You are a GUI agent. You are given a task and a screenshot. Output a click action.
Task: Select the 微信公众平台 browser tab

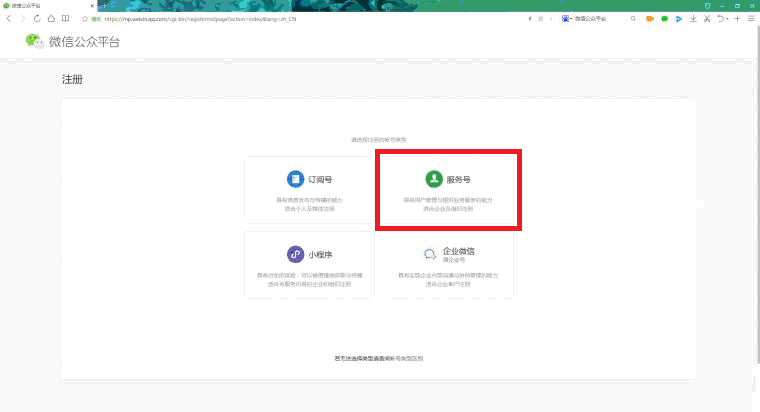tap(48, 6)
